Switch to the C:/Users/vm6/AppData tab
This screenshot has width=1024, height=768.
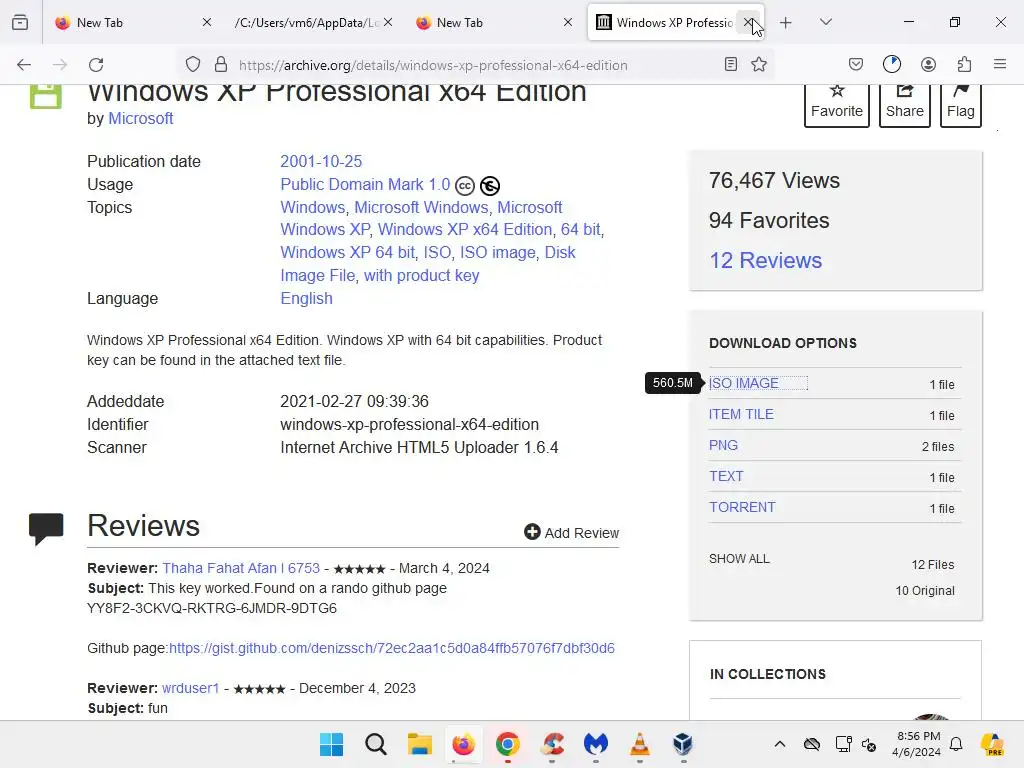coord(305,23)
